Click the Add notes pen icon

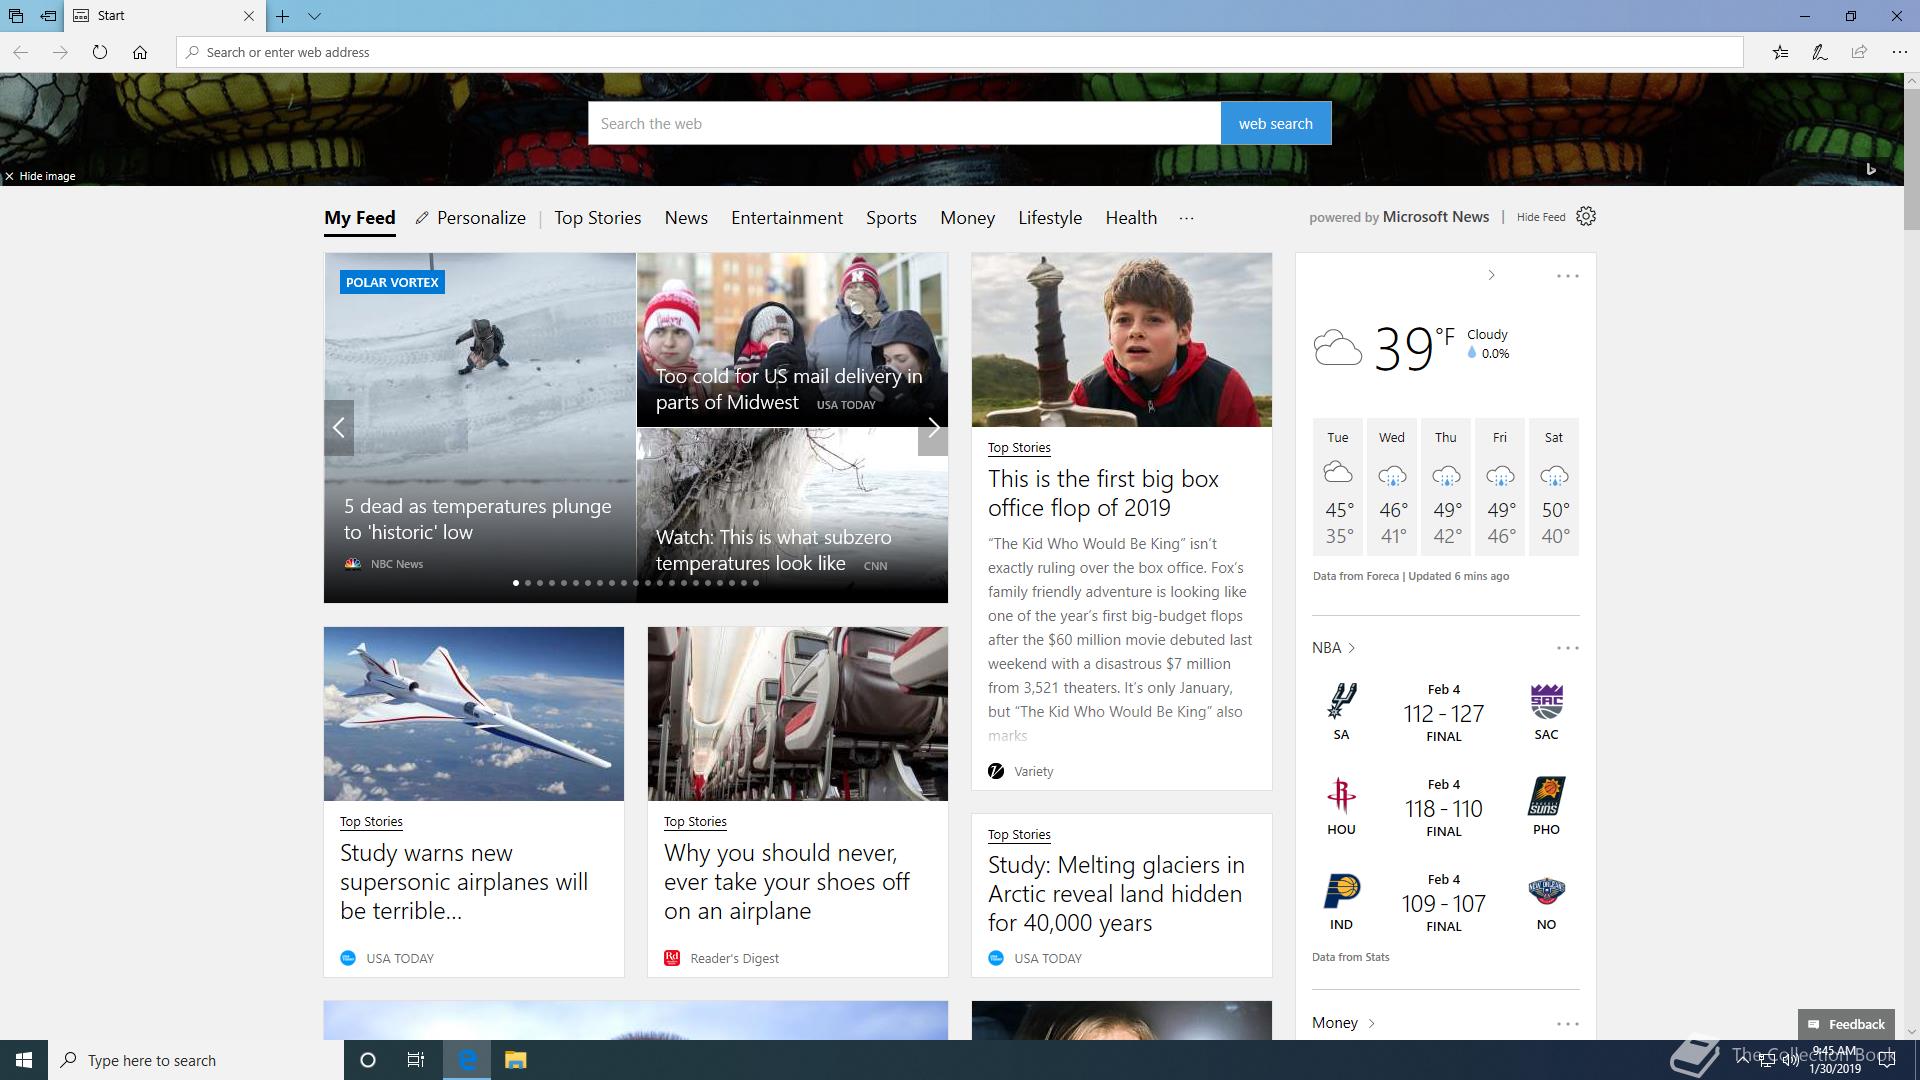[x=1820, y=52]
